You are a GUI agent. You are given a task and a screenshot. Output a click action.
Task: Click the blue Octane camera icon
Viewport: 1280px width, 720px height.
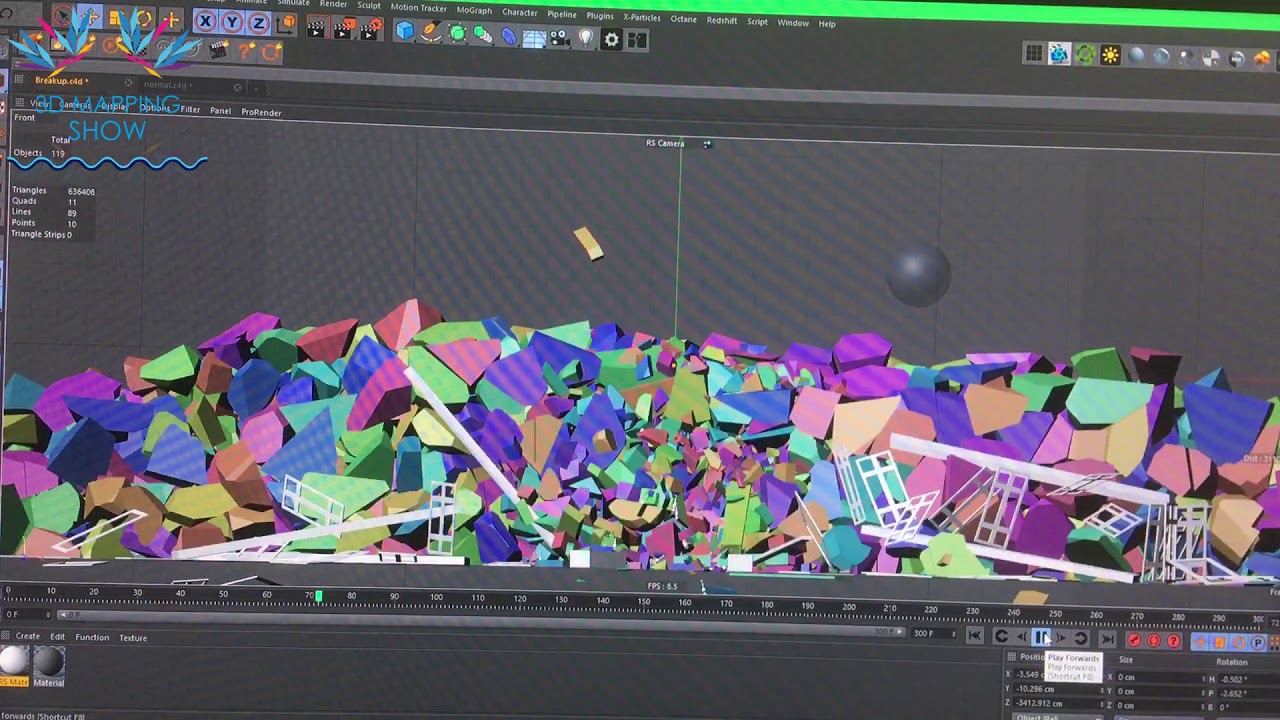(x=1060, y=55)
